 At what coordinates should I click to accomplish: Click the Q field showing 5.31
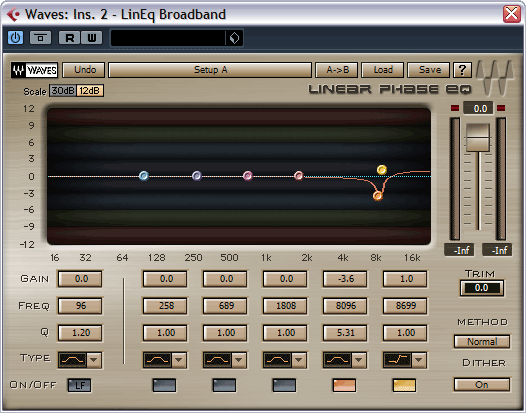[x=345, y=333]
